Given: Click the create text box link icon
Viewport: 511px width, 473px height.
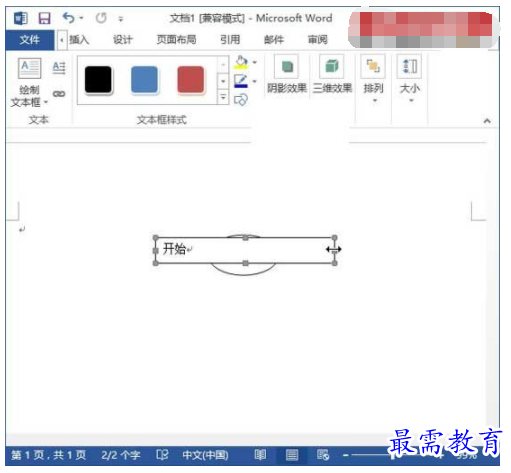Looking at the screenshot, I should pyautogui.click(x=59, y=94).
